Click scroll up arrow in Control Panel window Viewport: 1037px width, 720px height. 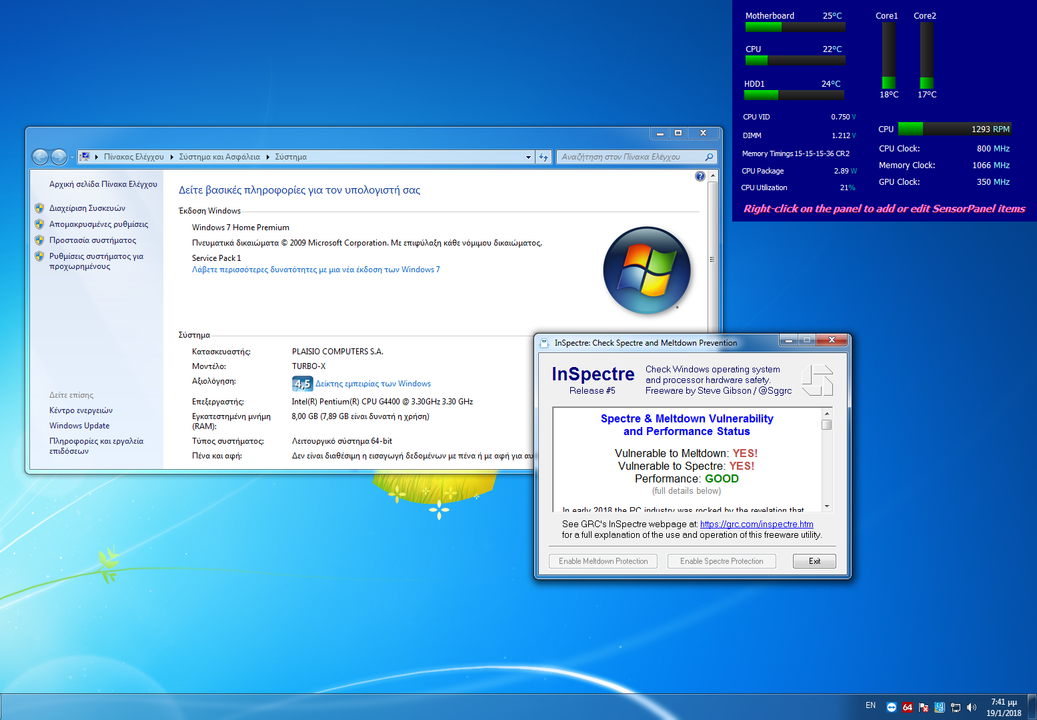pos(712,177)
